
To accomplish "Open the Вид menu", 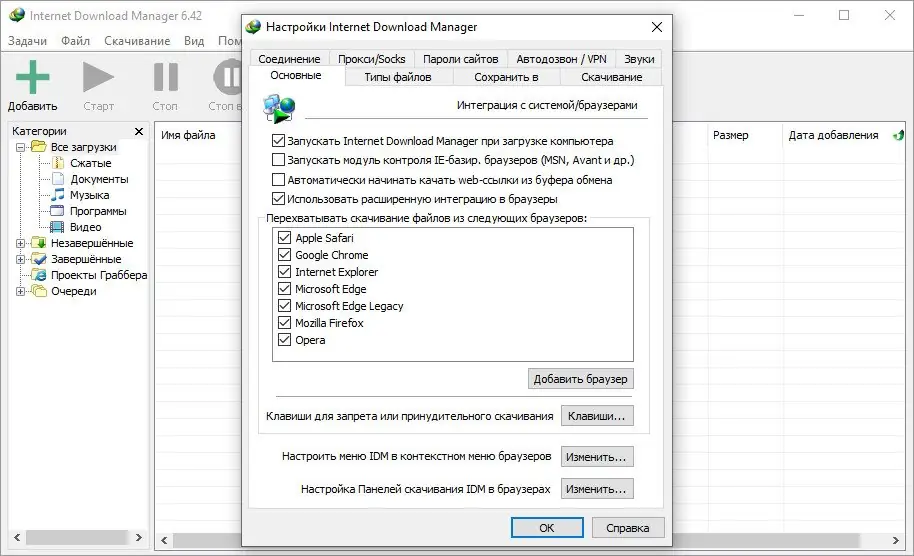I will point(194,41).
